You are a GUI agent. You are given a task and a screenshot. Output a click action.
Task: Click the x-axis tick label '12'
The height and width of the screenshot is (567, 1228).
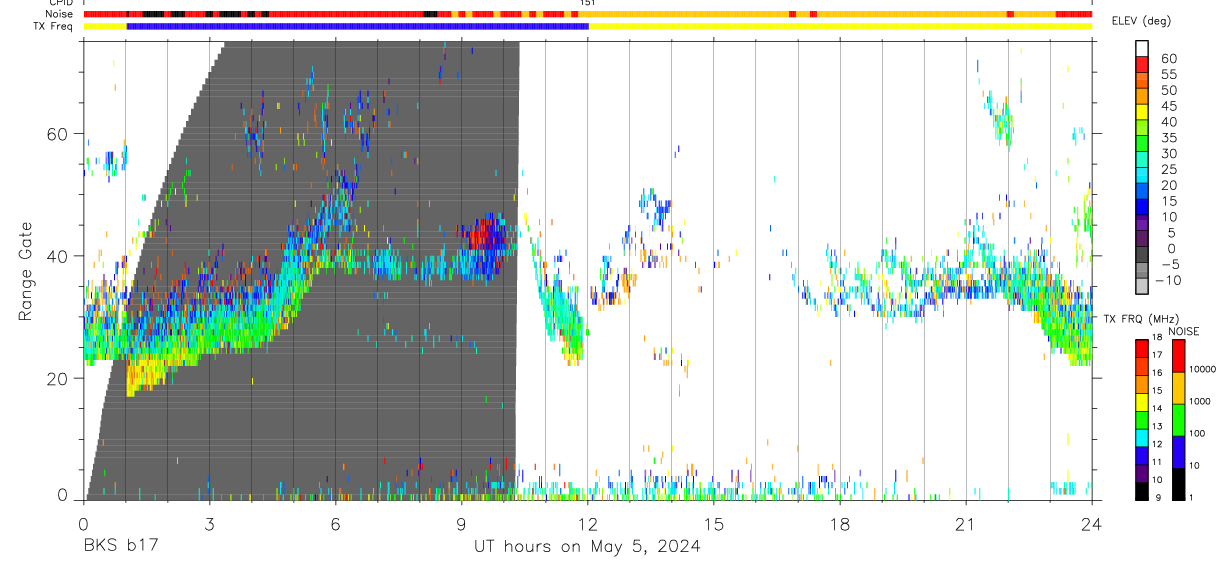(x=588, y=524)
